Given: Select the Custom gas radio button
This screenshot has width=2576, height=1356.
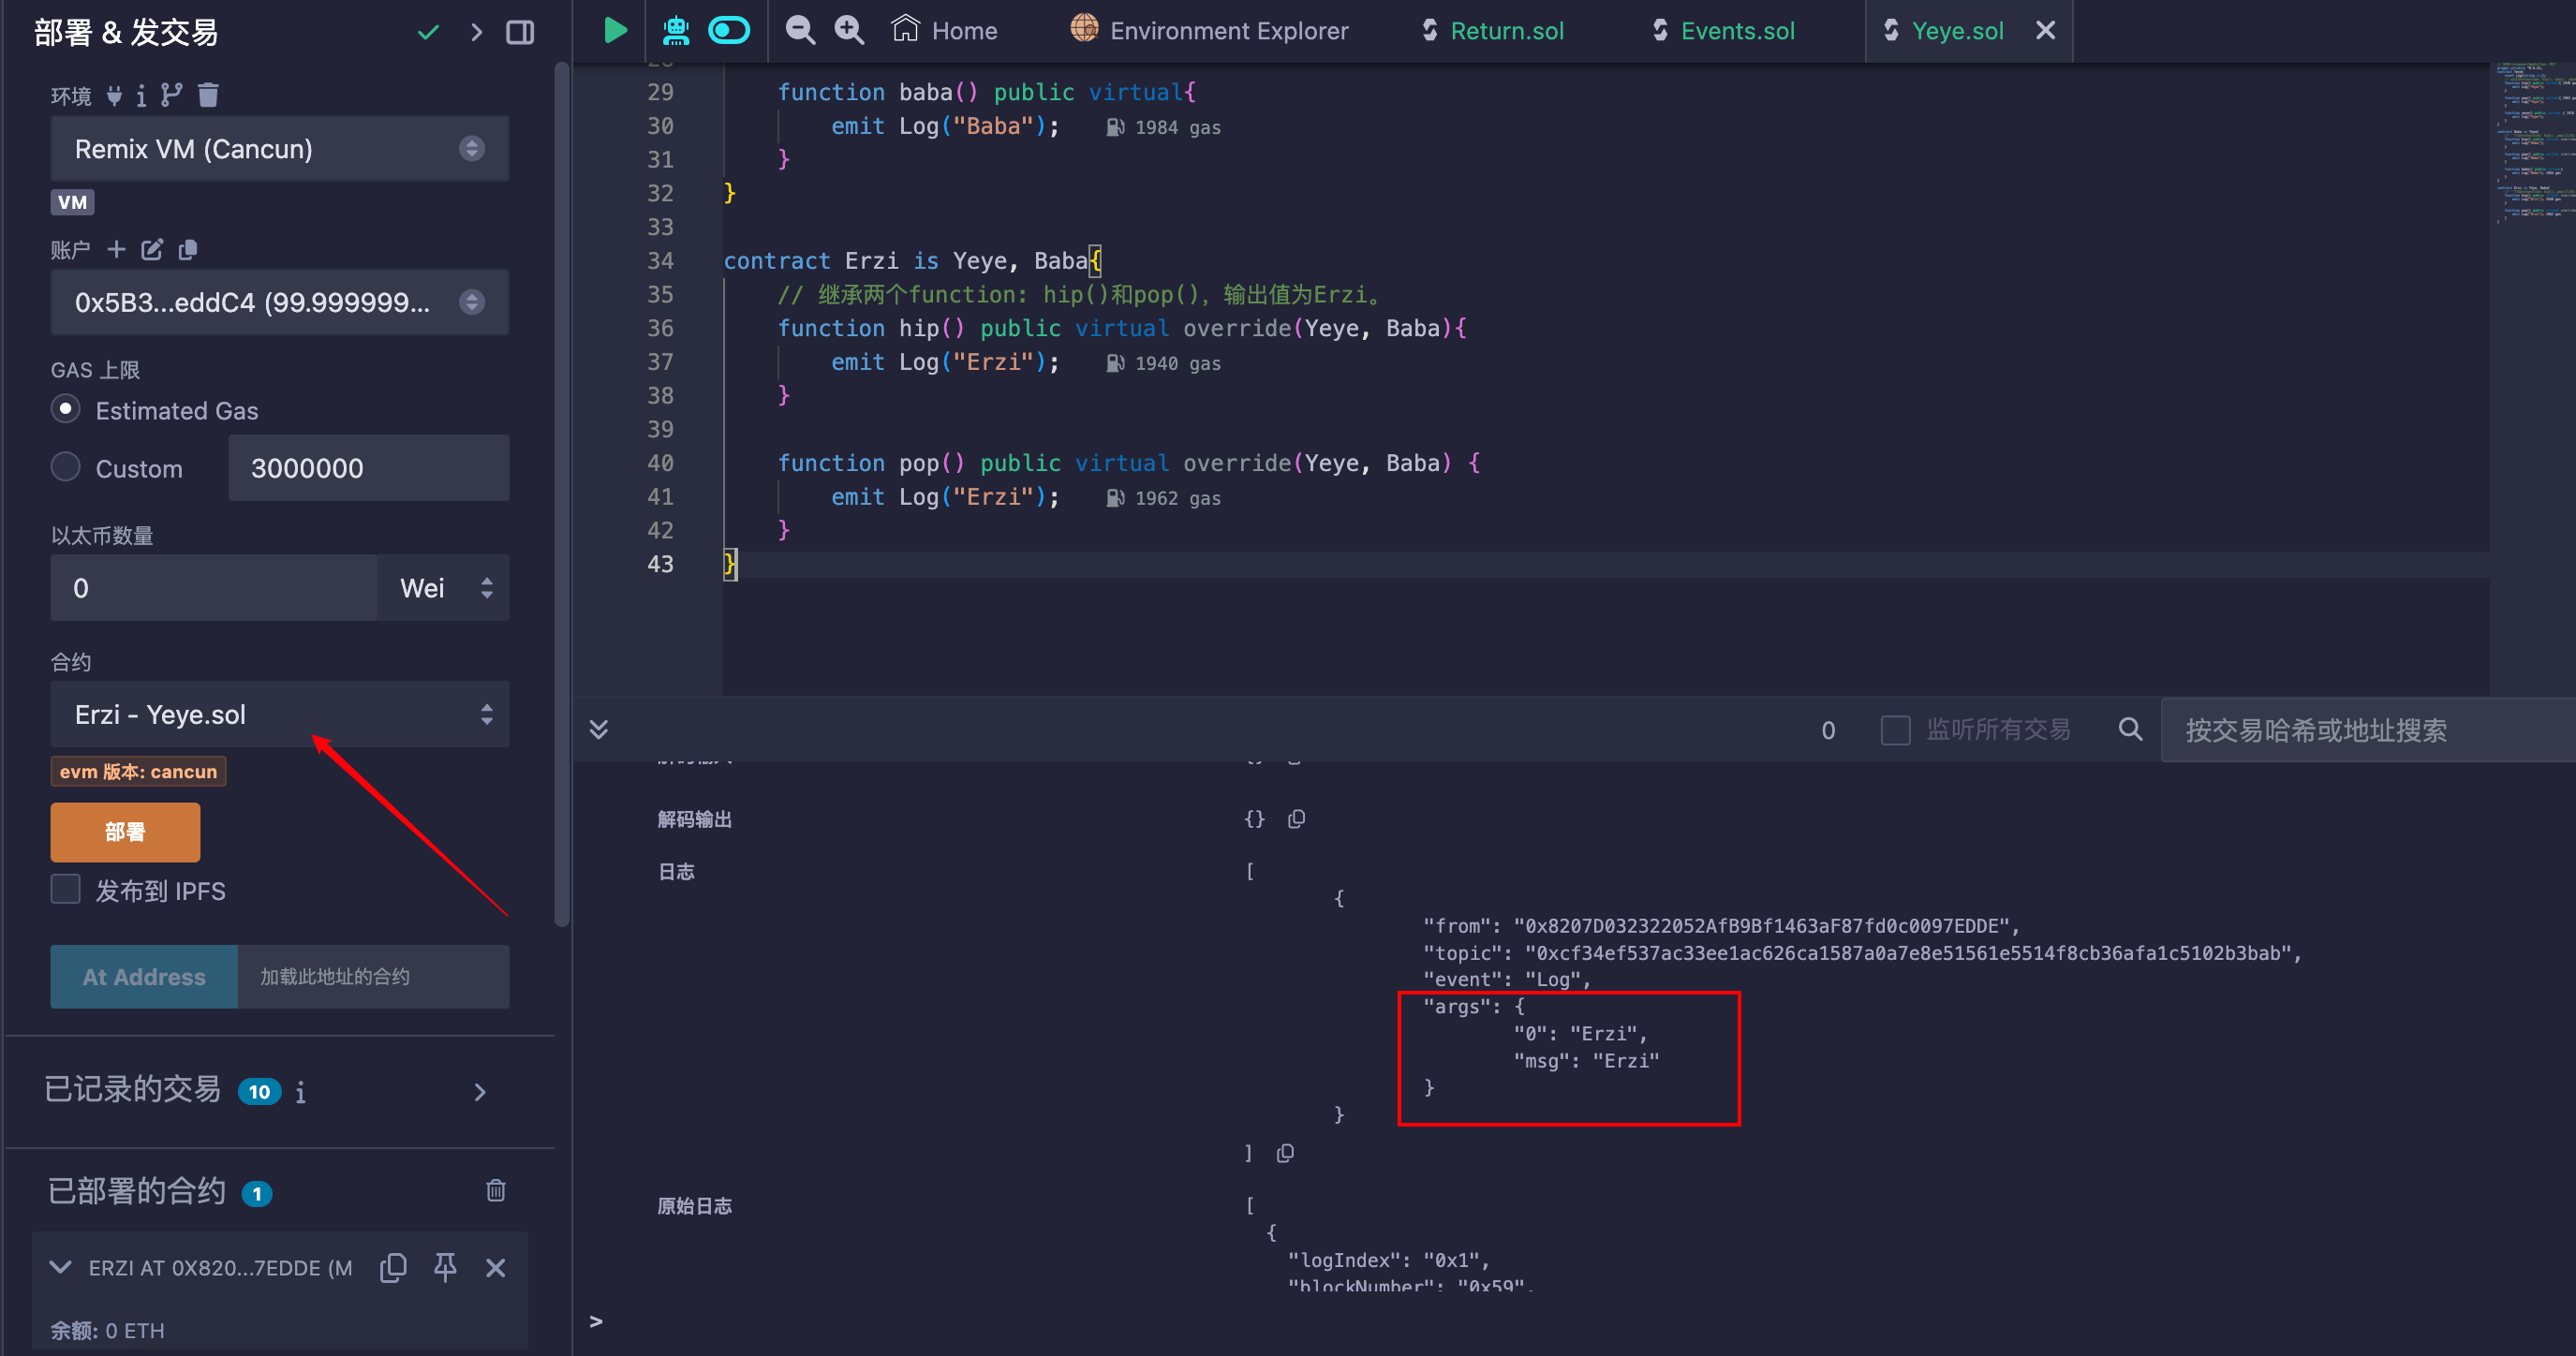Looking at the screenshot, I should pos(66,467).
